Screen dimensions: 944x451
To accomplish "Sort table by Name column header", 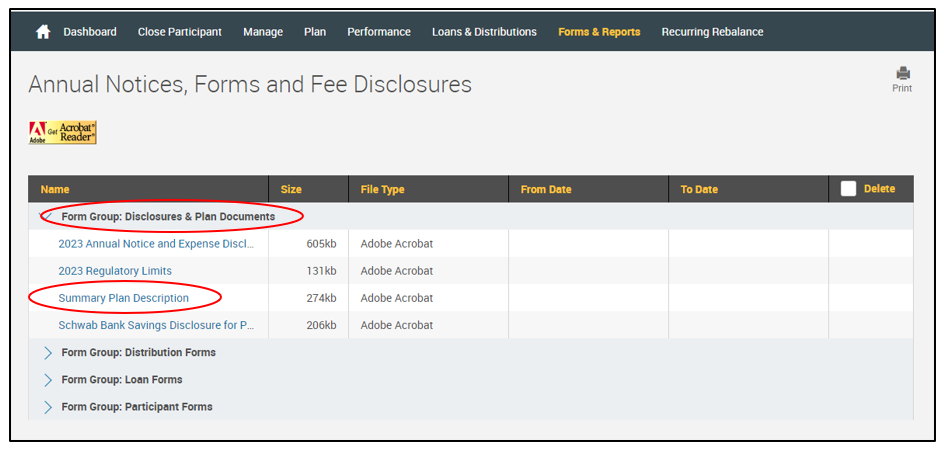I will [55, 189].
